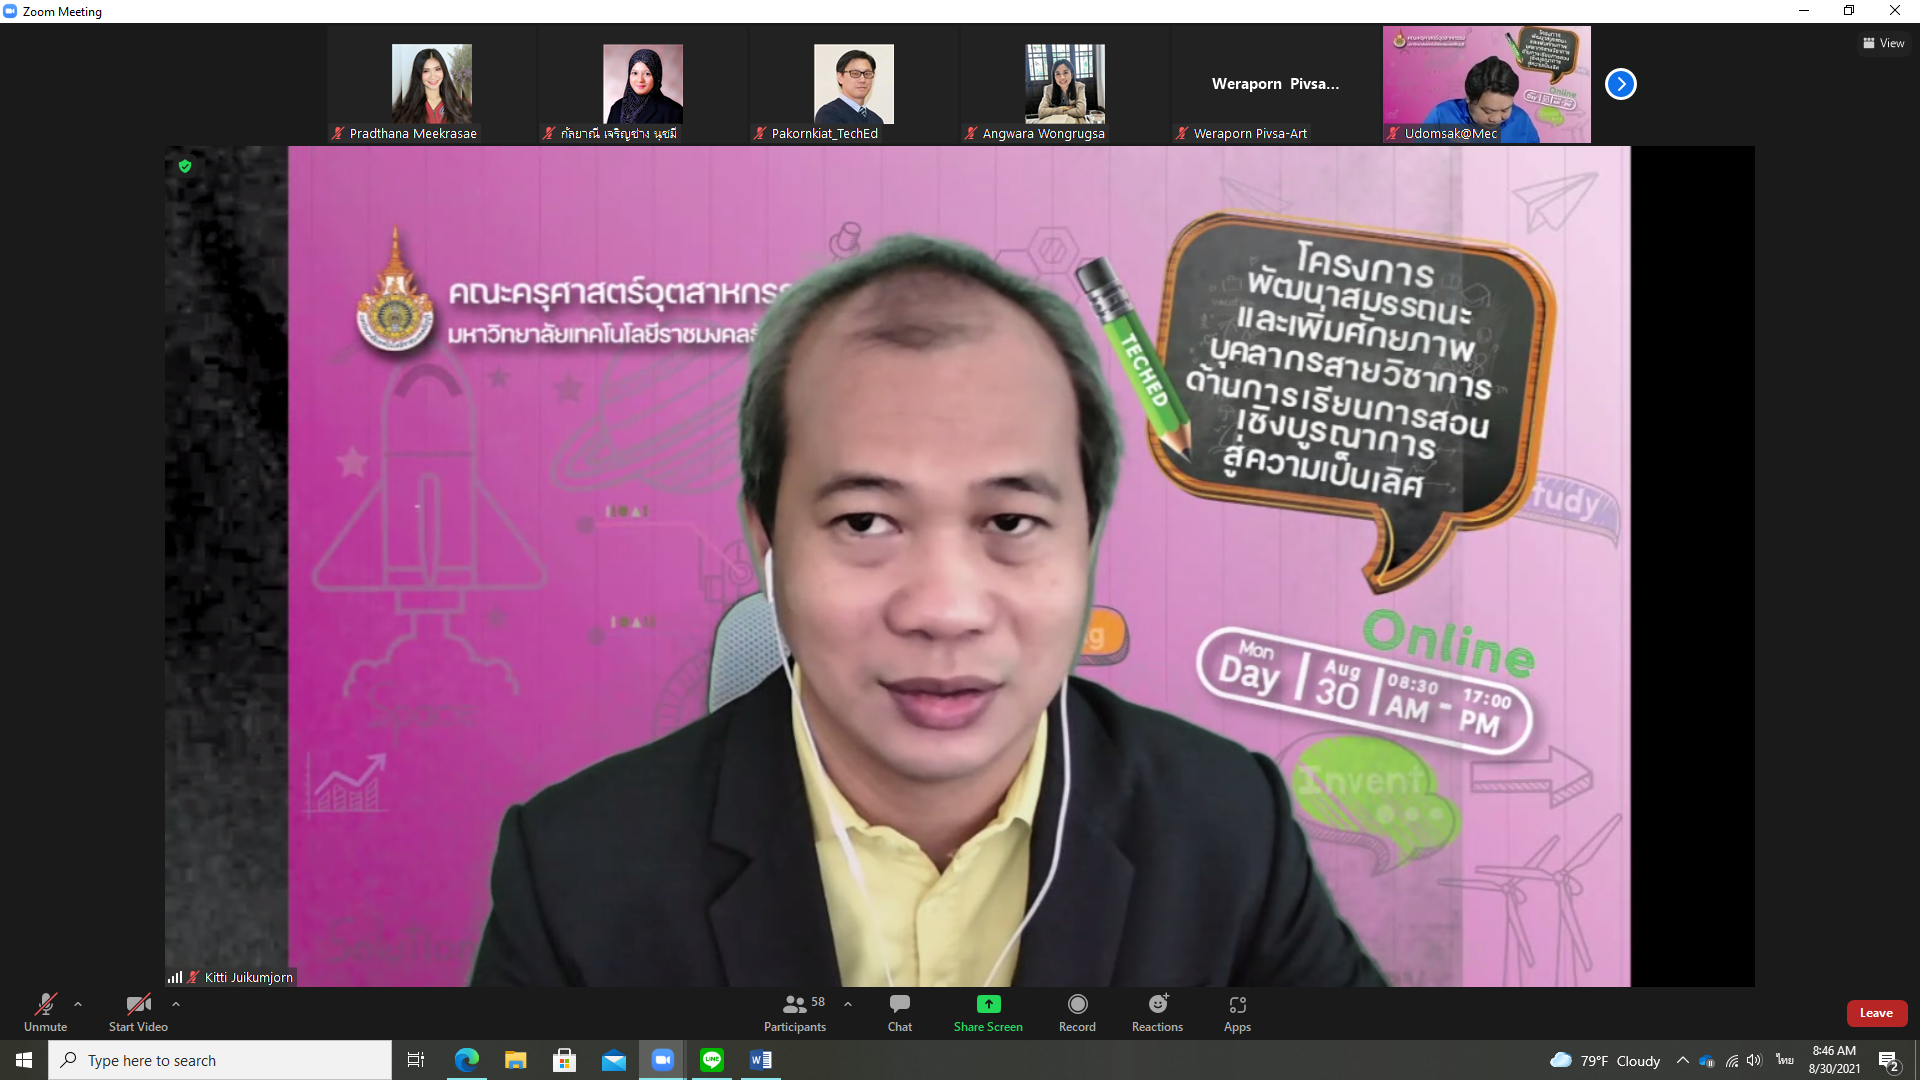Select Pakornkiat_TechEd's thumbnail
The width and height of the screenshot is (1920, 1080).
click(x=854, y=84)
